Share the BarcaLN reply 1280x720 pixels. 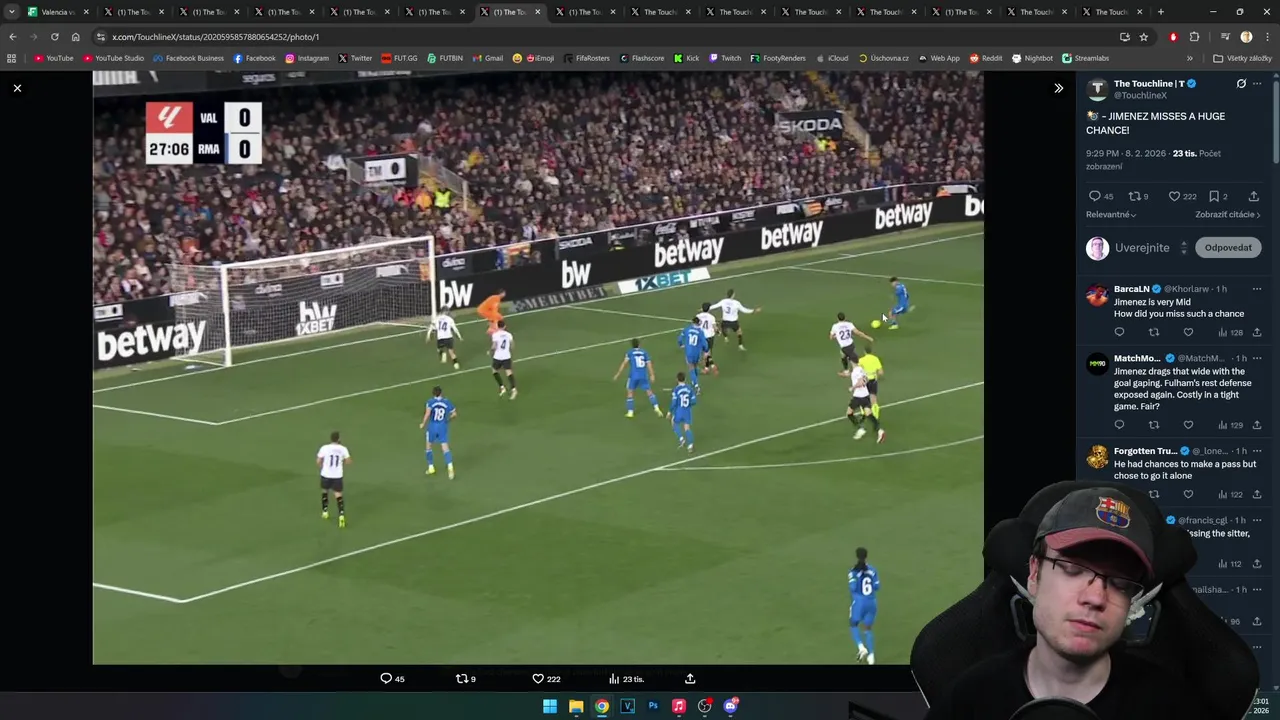coord(1257,332)
